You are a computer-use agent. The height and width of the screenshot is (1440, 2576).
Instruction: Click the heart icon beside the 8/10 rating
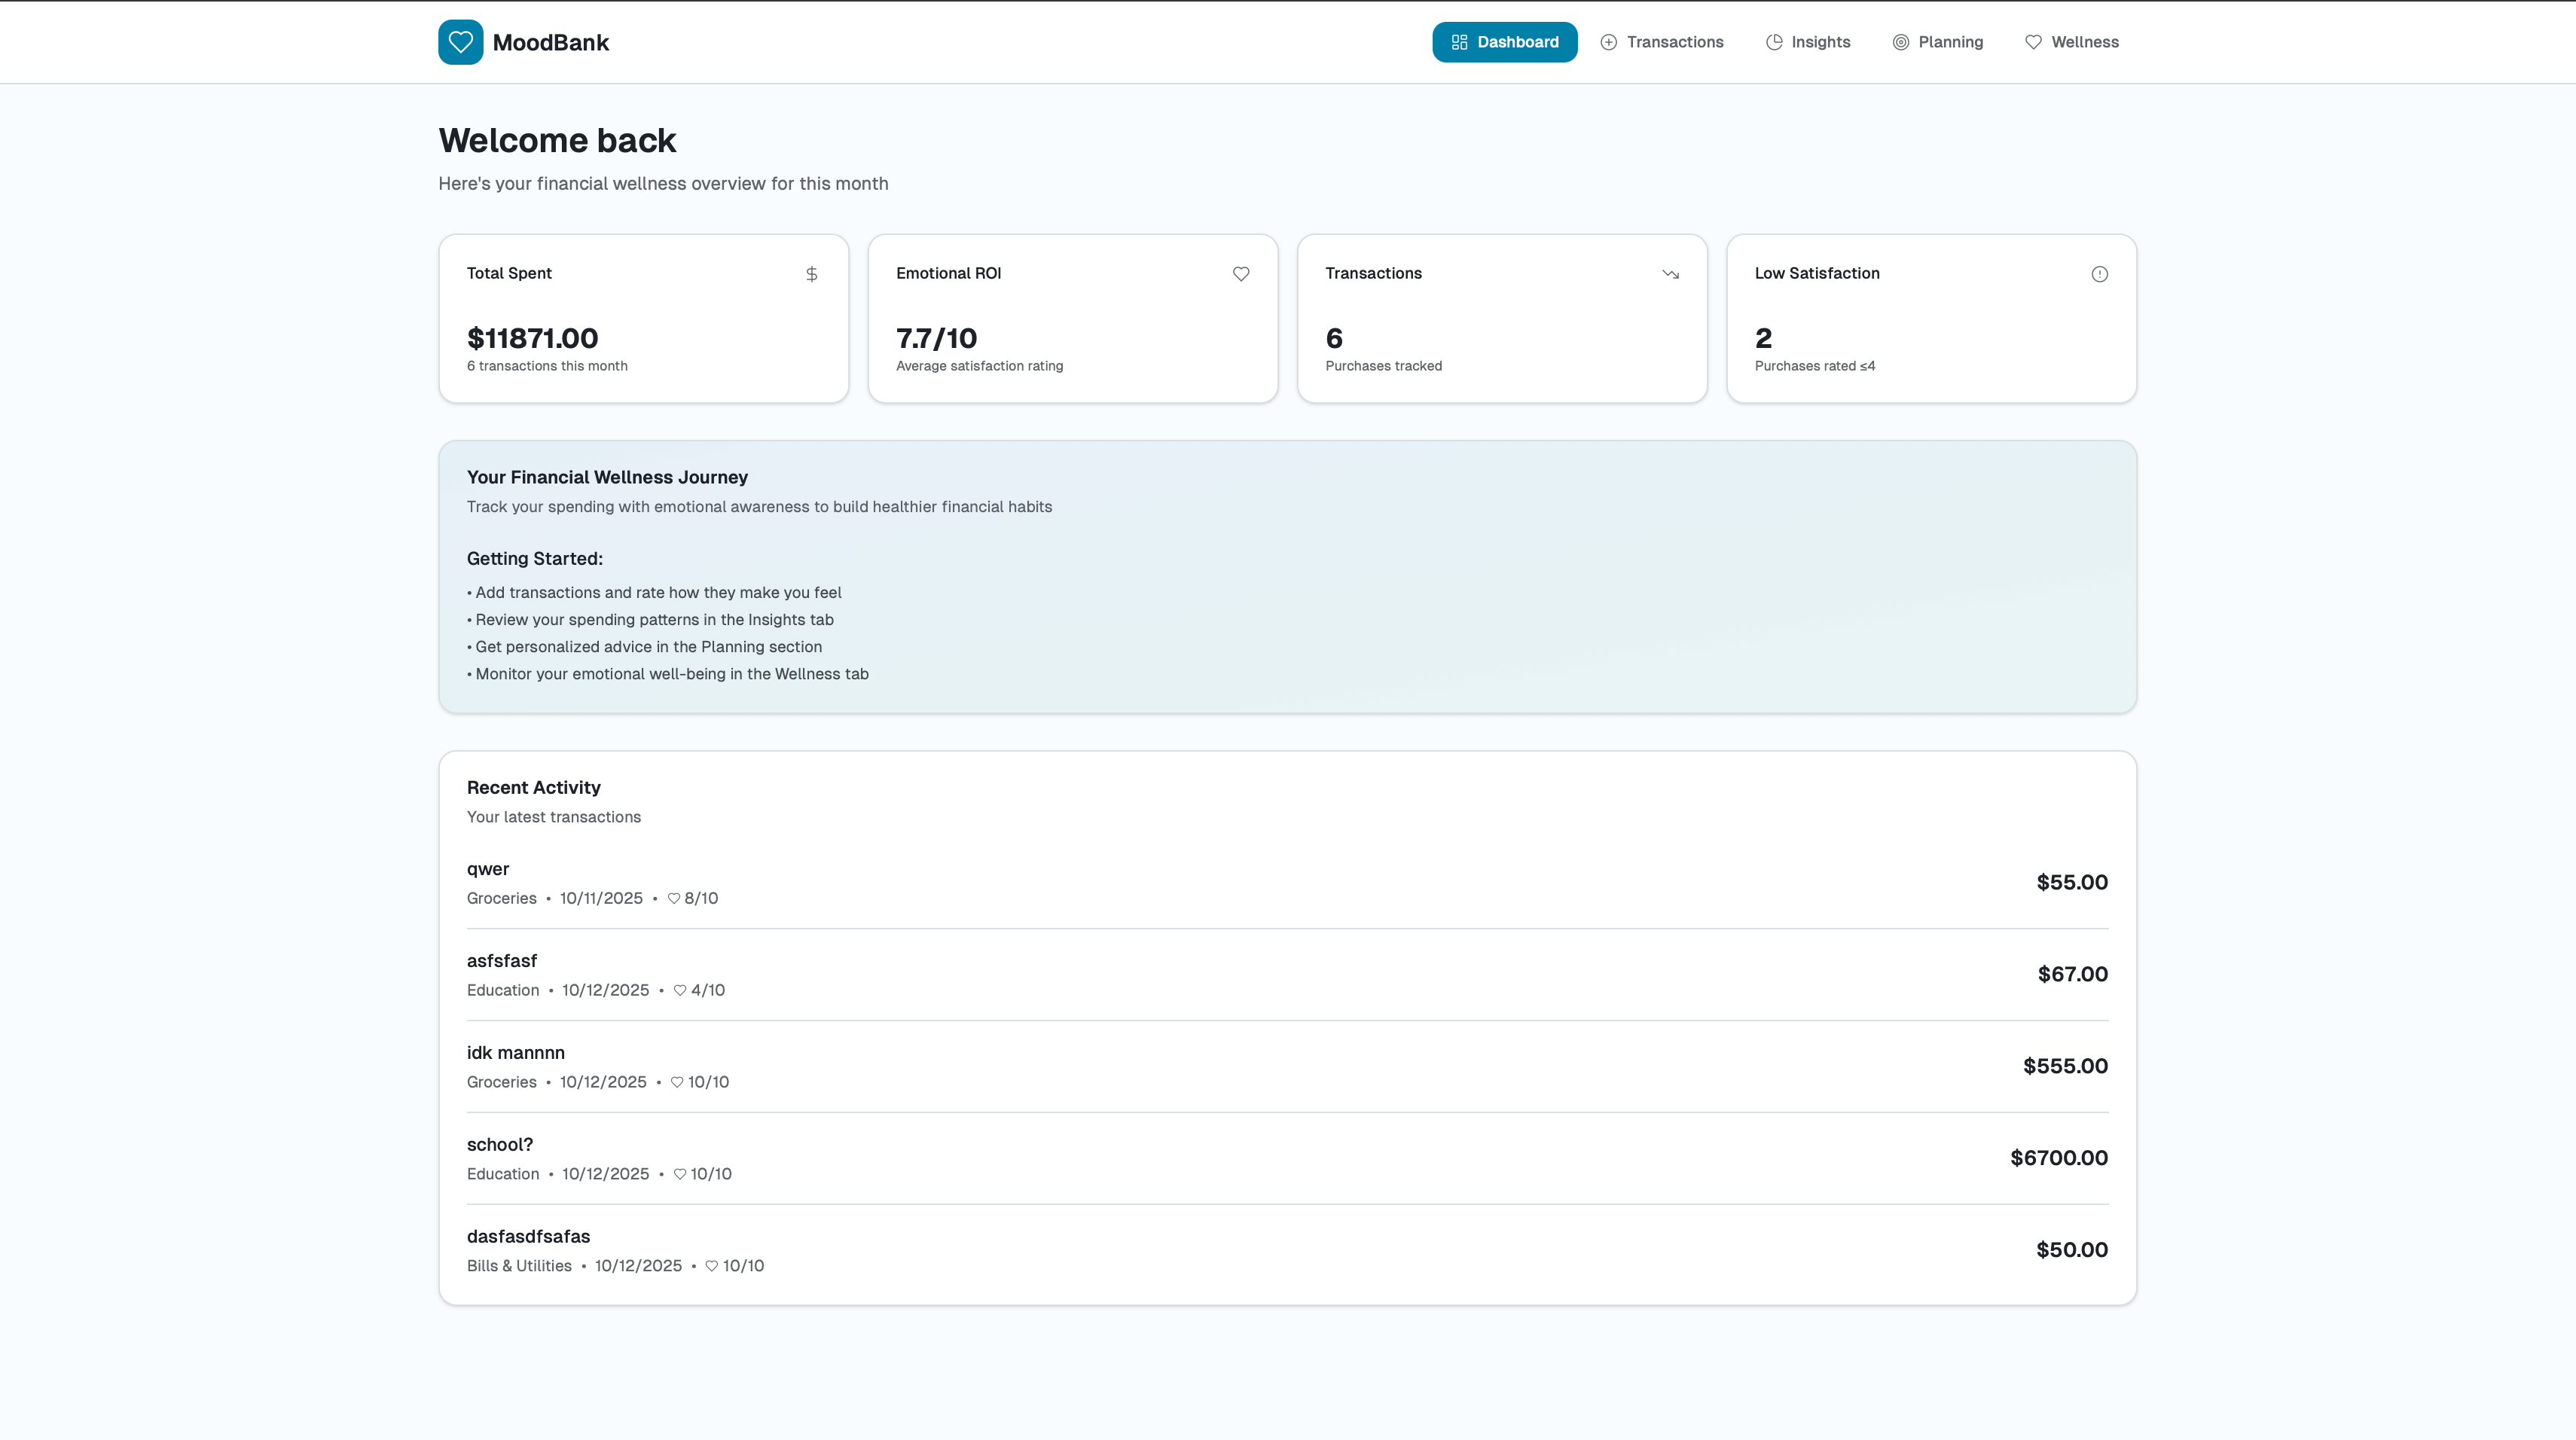(674, 898)
